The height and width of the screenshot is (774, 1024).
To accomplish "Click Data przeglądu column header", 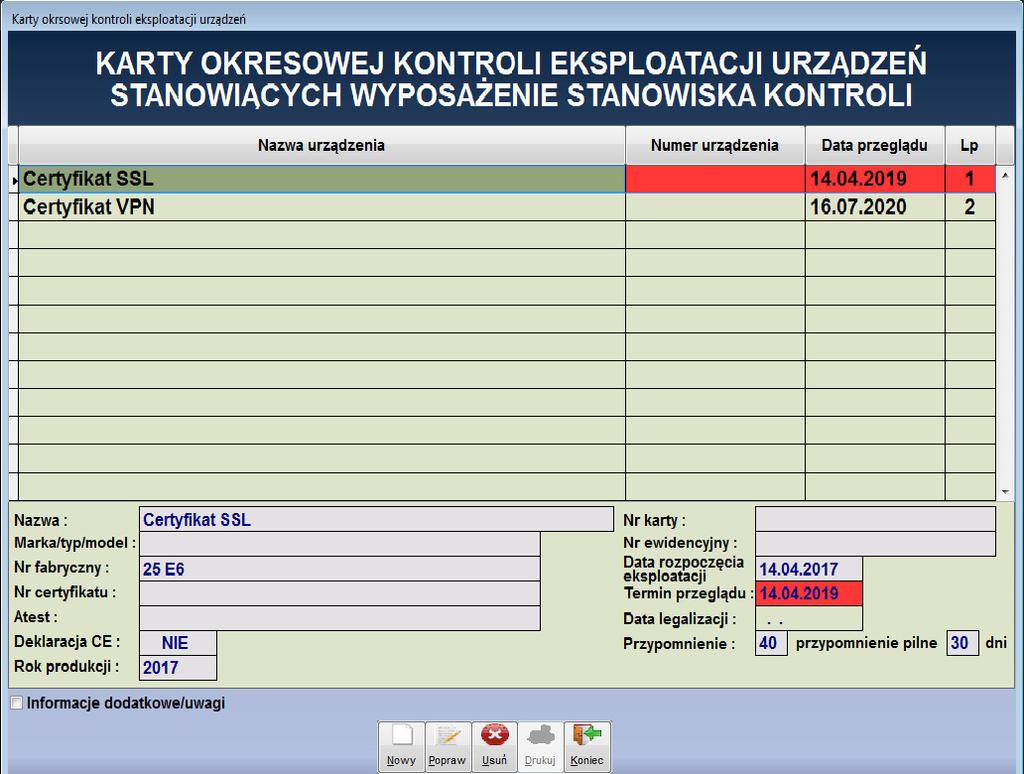I will (875, 145).
